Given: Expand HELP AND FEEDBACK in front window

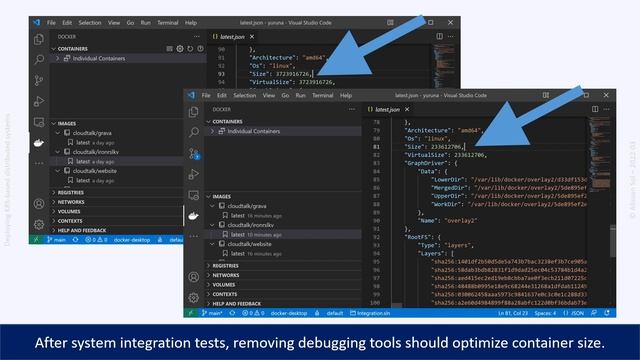Looking at the screenshot, I should click(283, 303).
